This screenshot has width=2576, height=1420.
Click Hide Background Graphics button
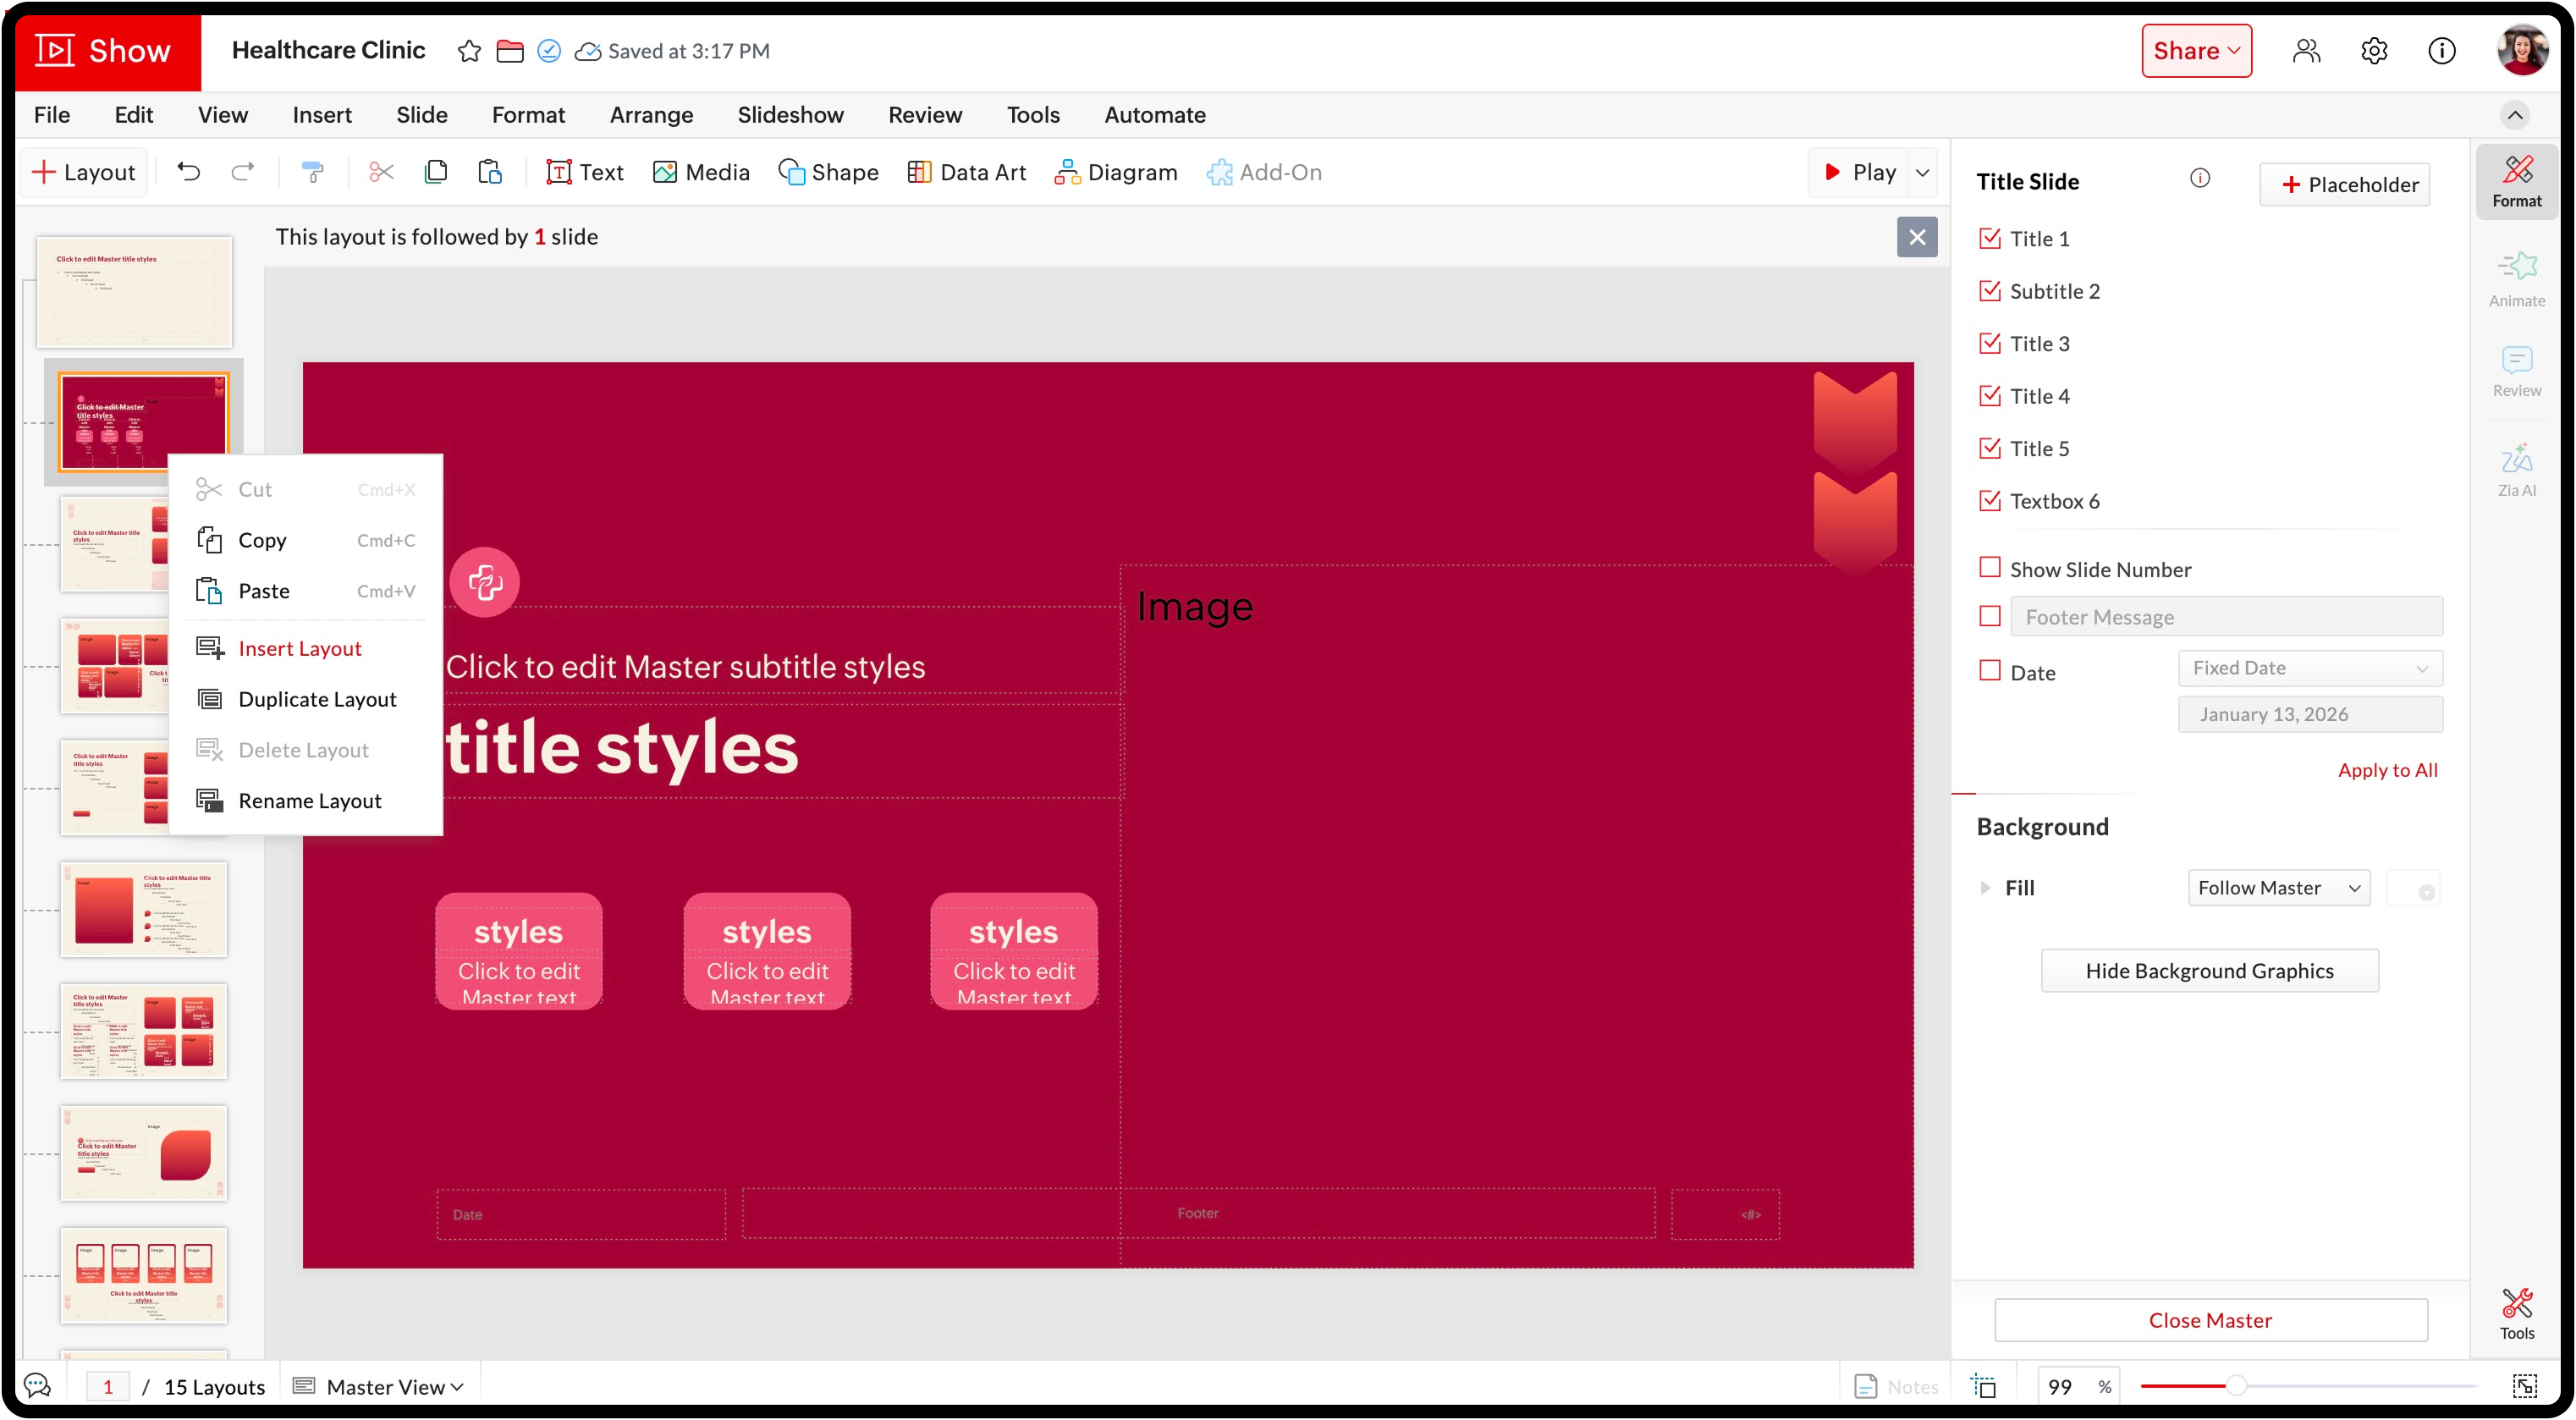(2209, 971)
